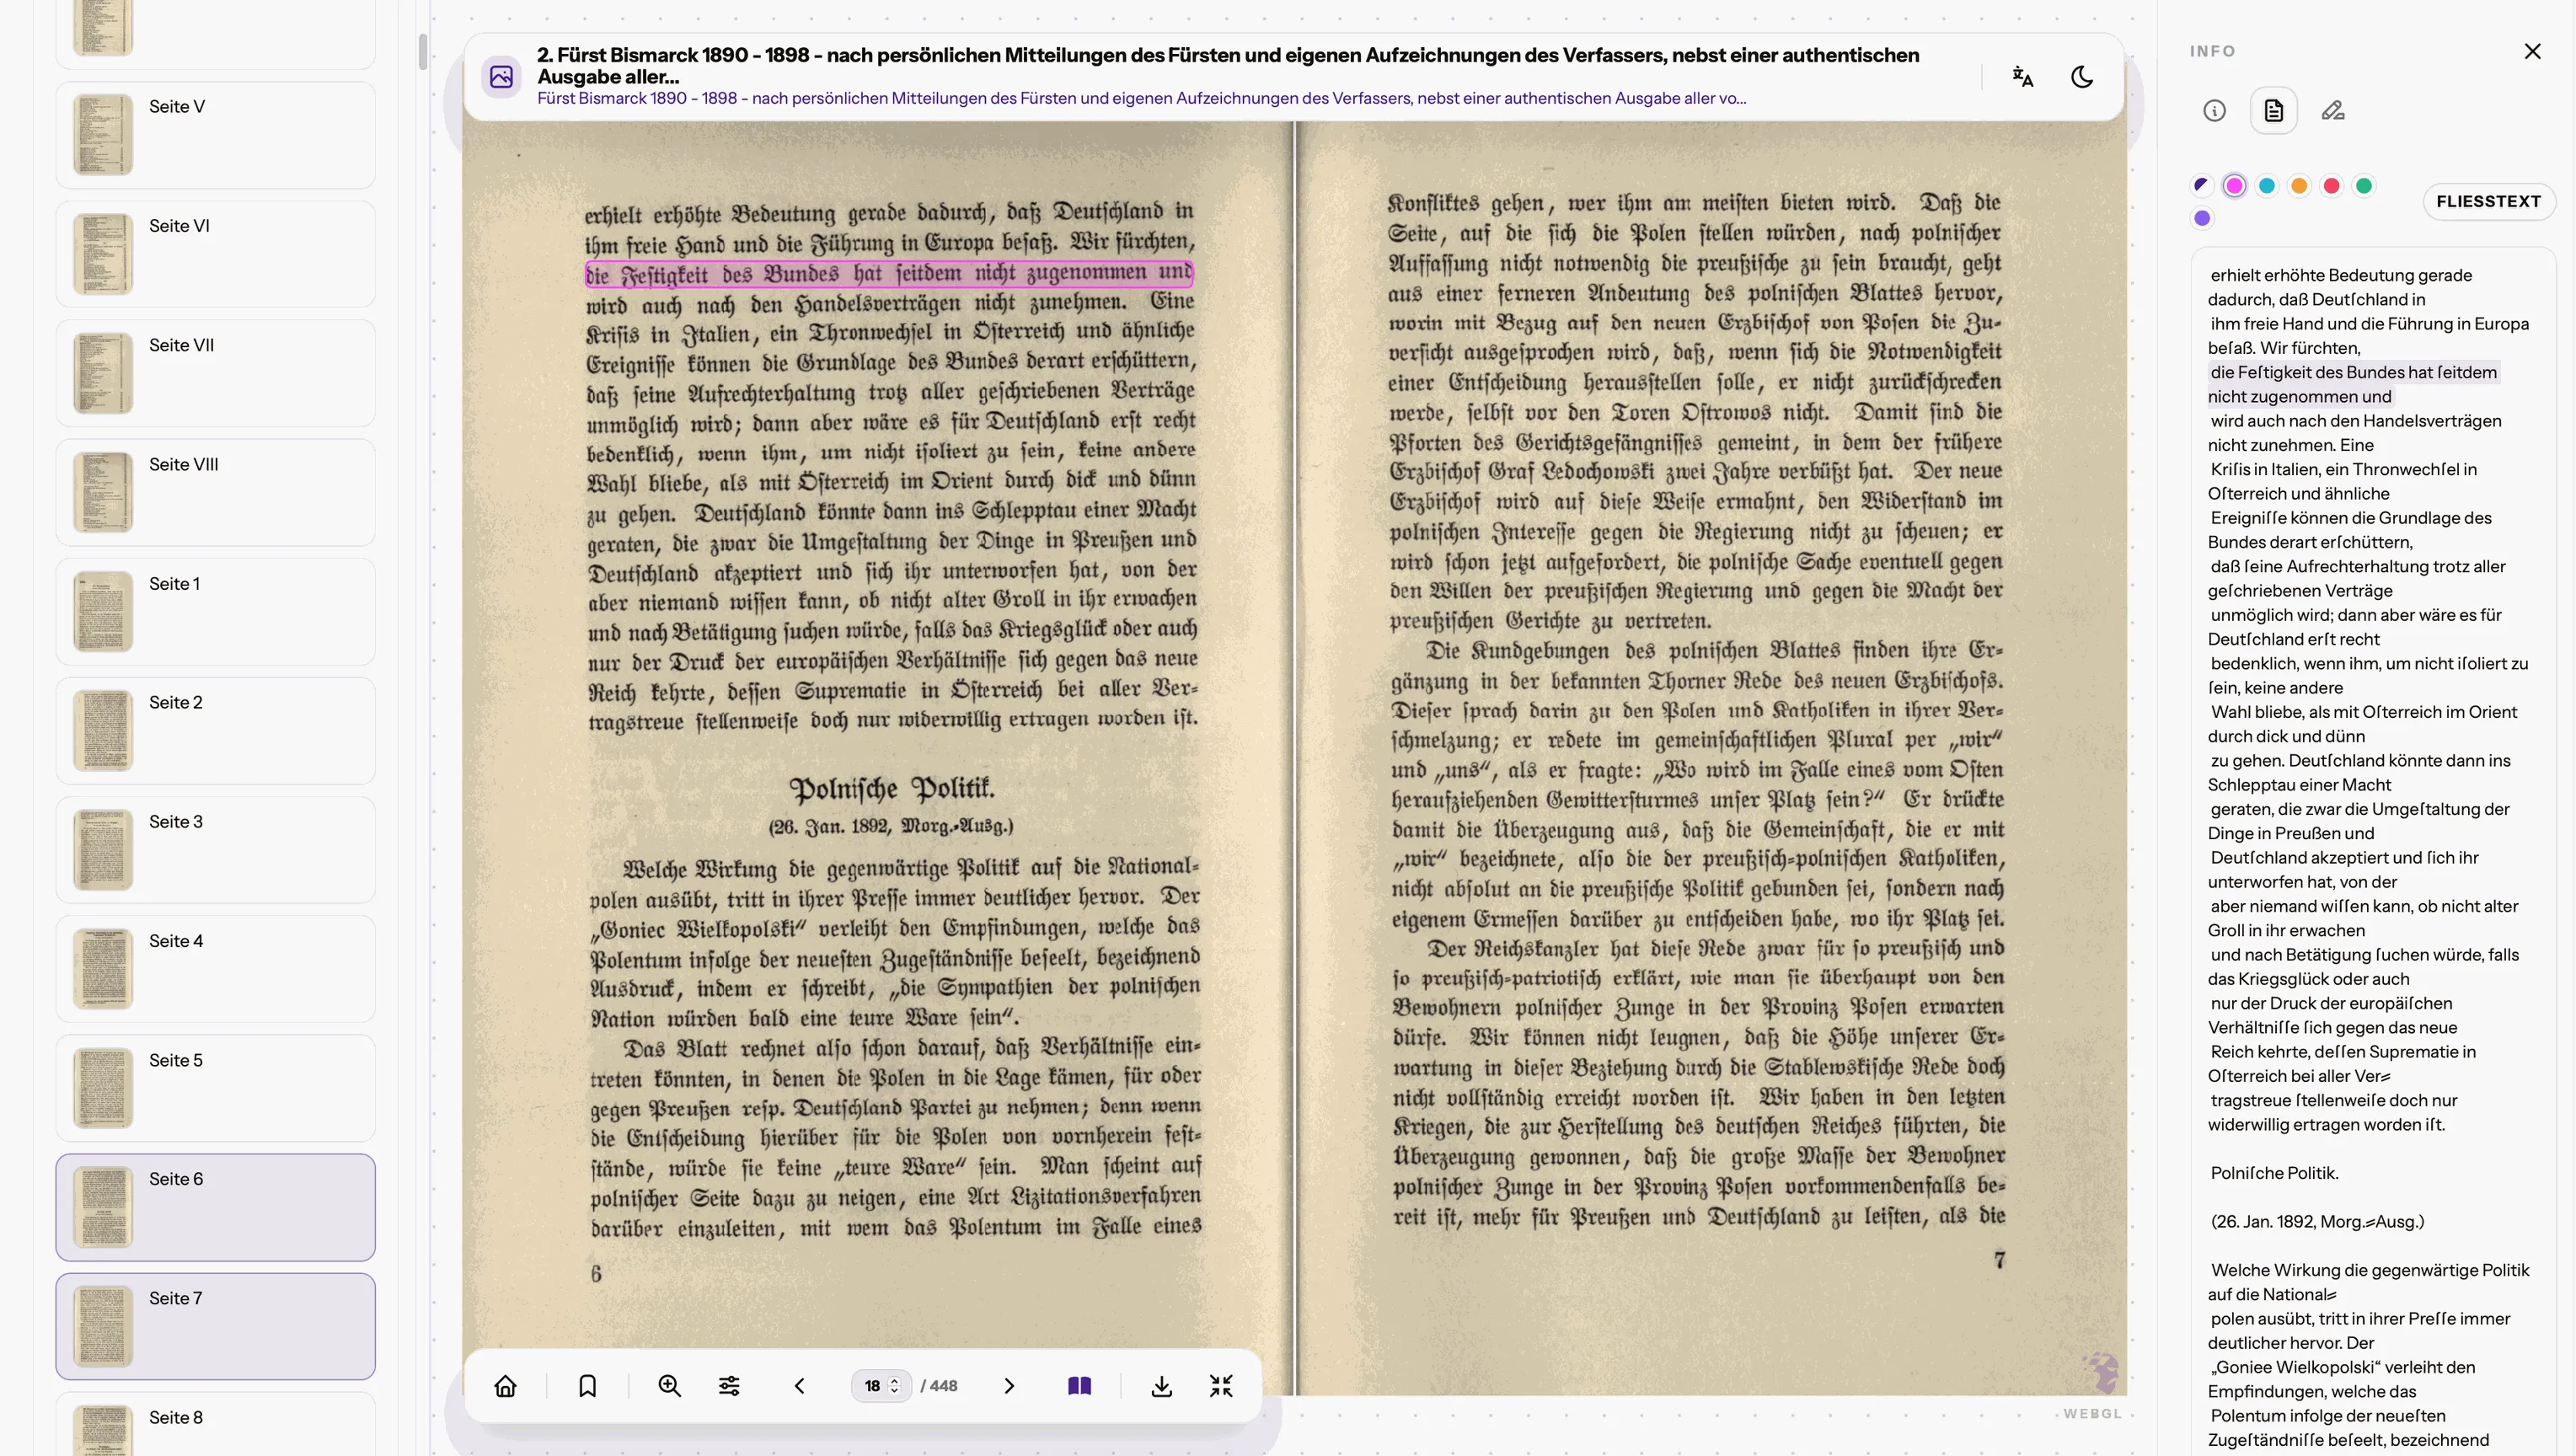The height and width of the screenshot is (1456, 2576).
Task: Toggle the two-page book view
Action: pyautogui.click(x=1080, y=1386)
